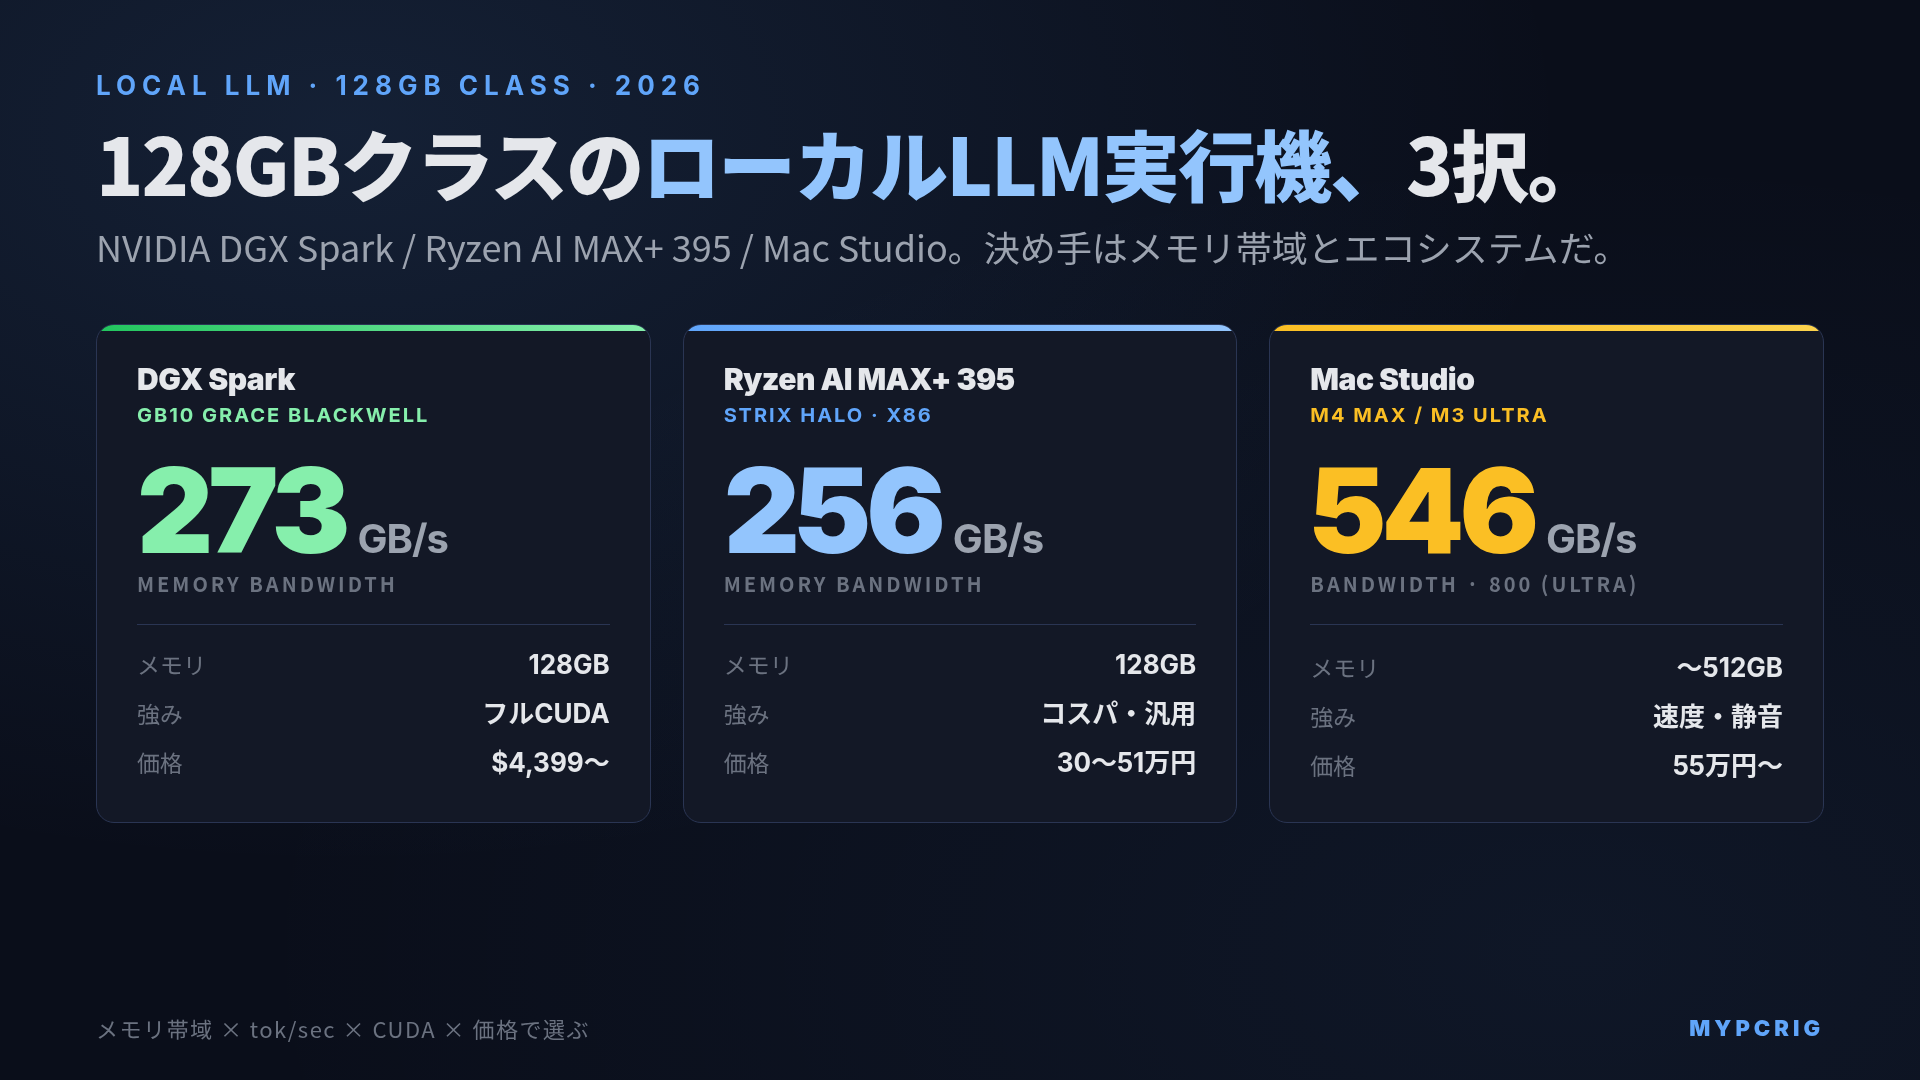Click the '〜512GB' memory value

pos(1730,668)
